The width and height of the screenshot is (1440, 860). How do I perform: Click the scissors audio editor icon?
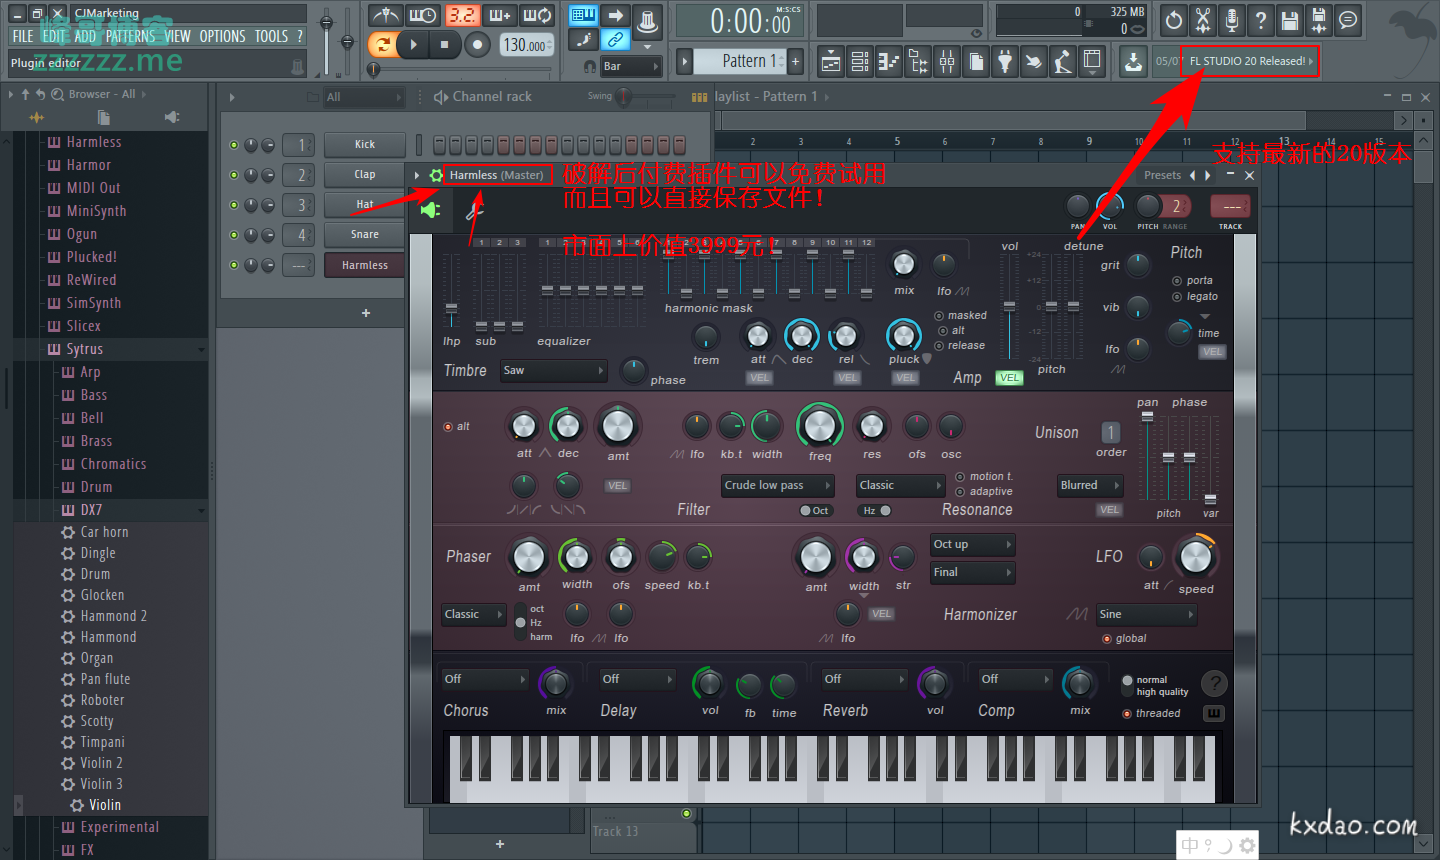click(1203, 19)
